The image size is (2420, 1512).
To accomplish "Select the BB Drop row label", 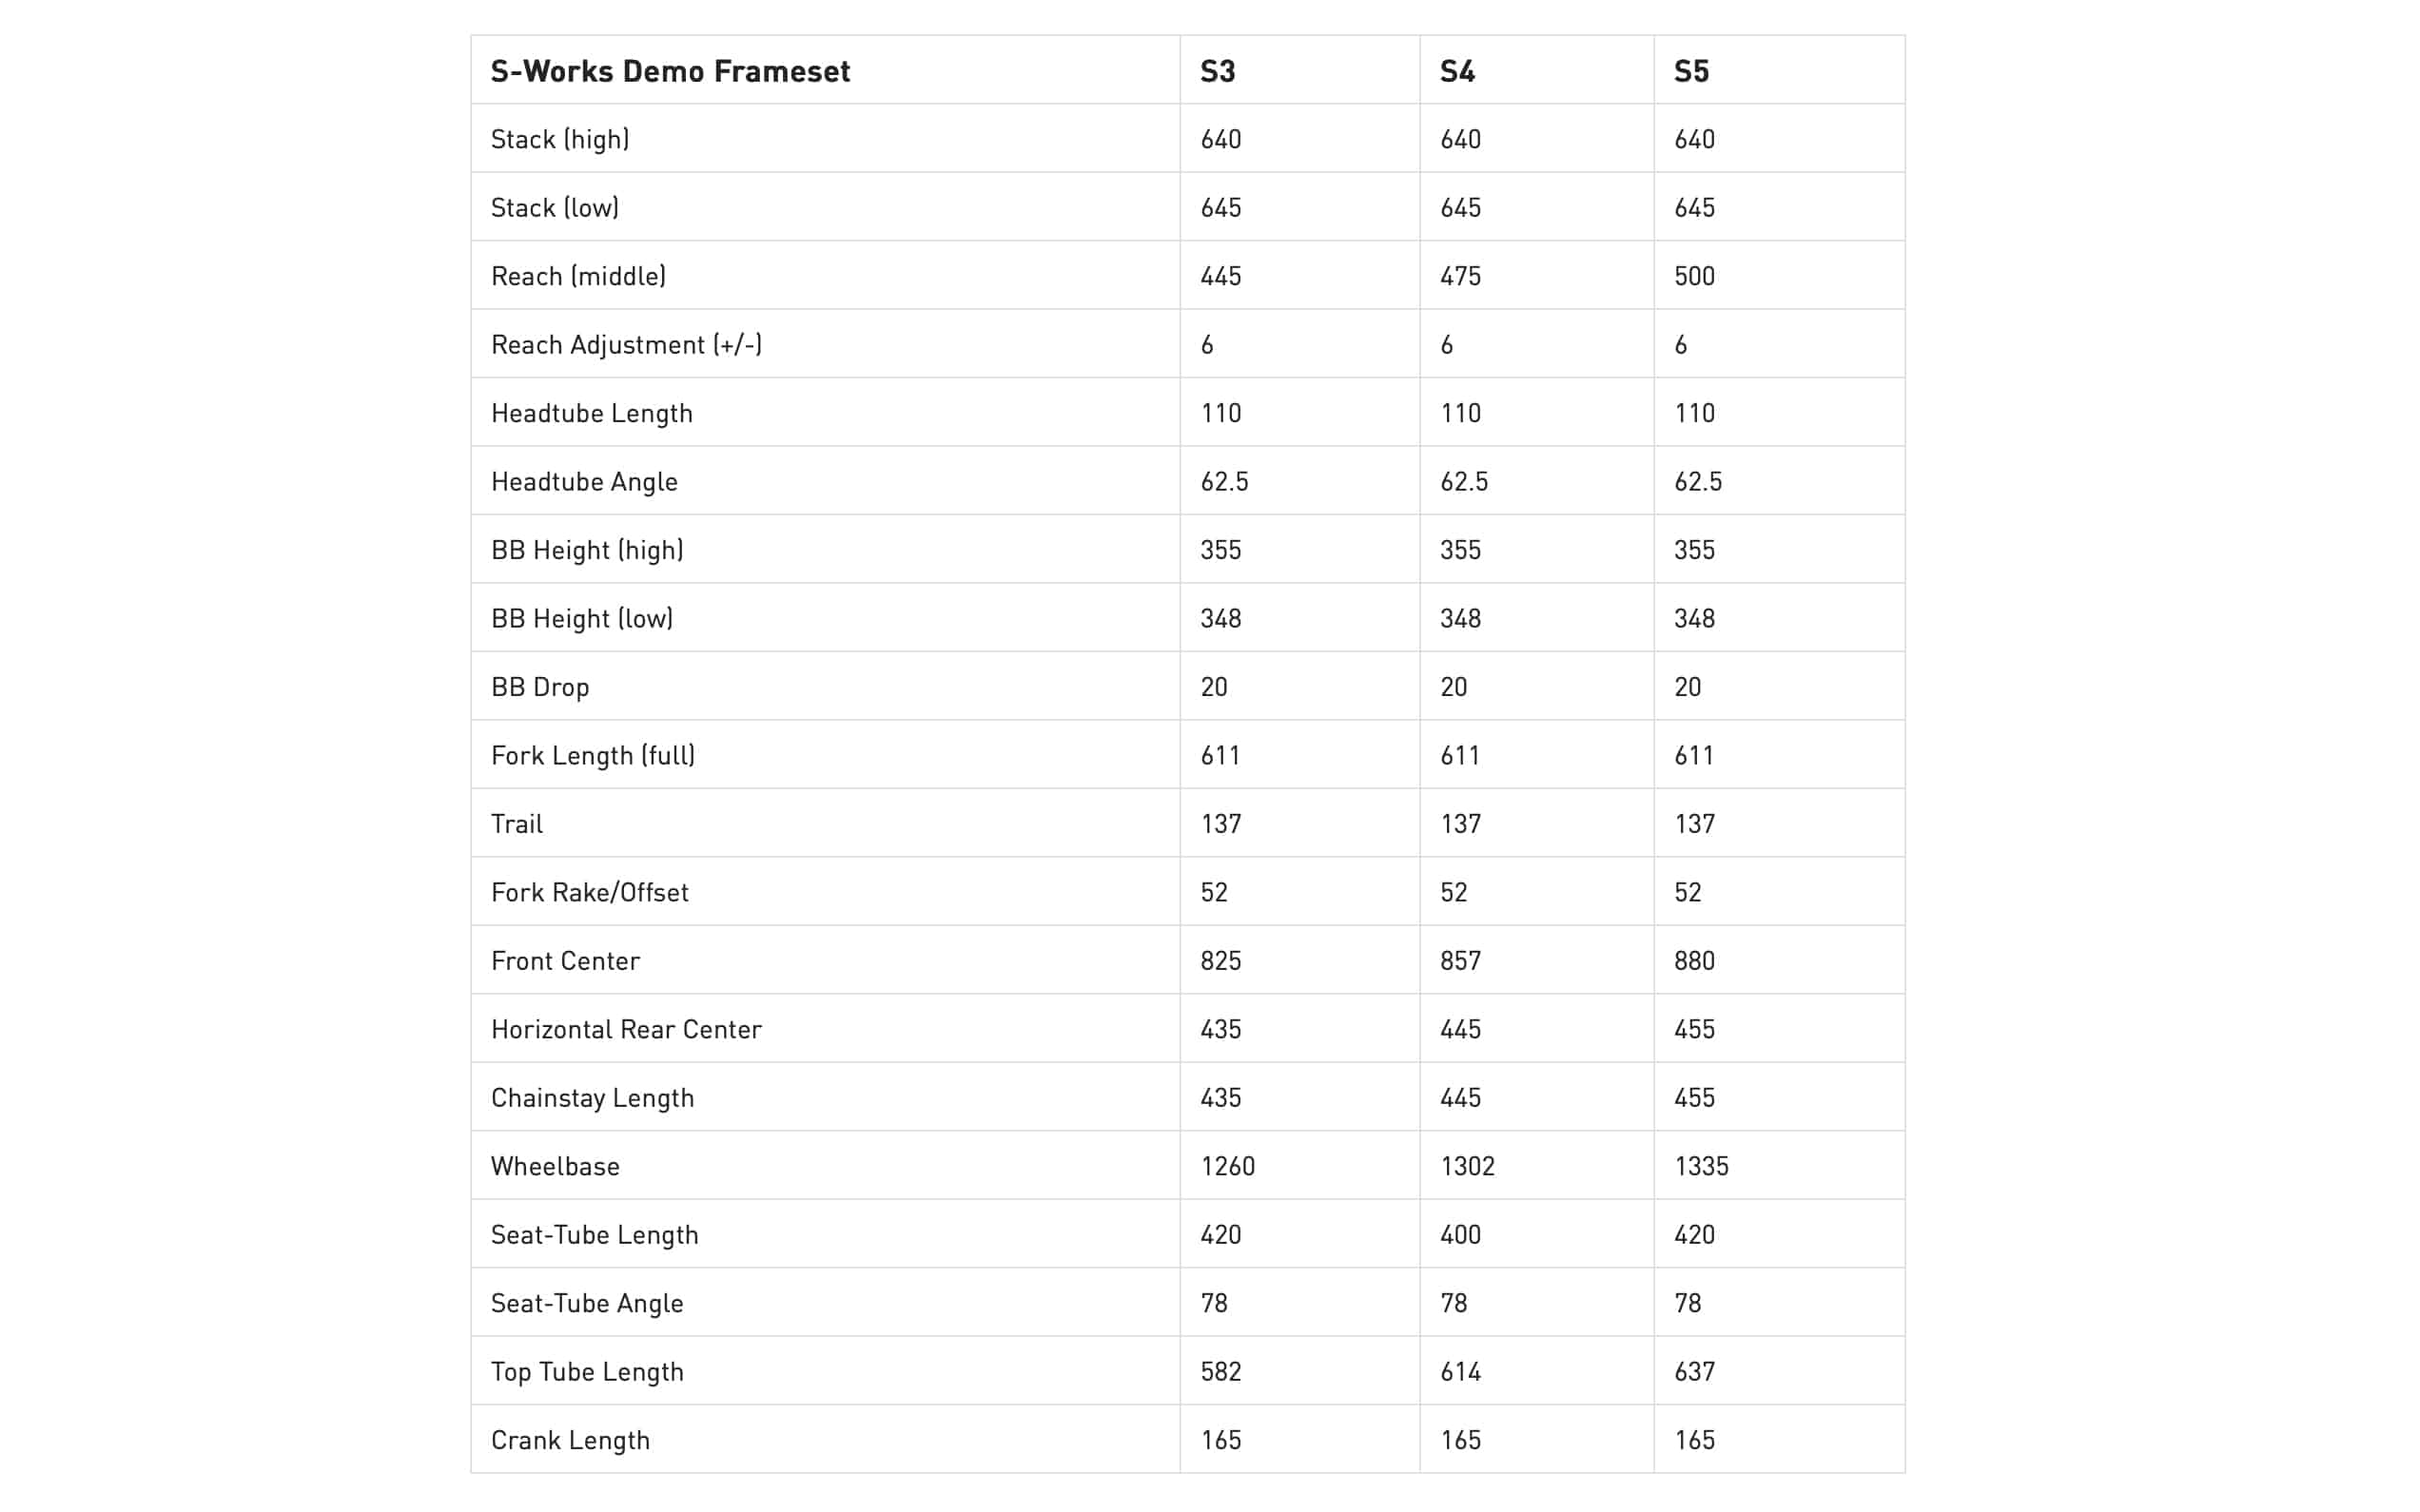I will [x=540, y=687].
